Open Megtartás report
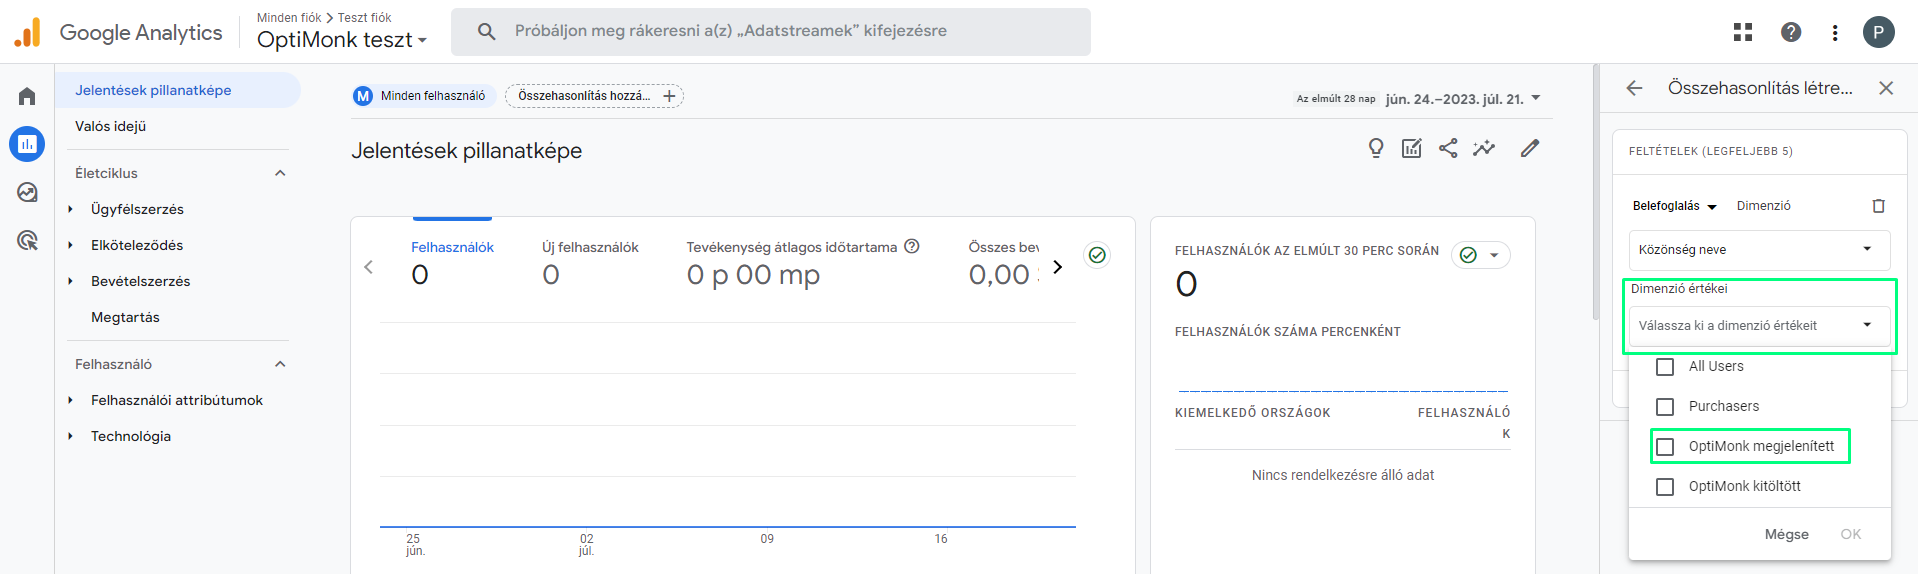The image size is (1918, 574). pyautogui.click(x=125, y=317)
